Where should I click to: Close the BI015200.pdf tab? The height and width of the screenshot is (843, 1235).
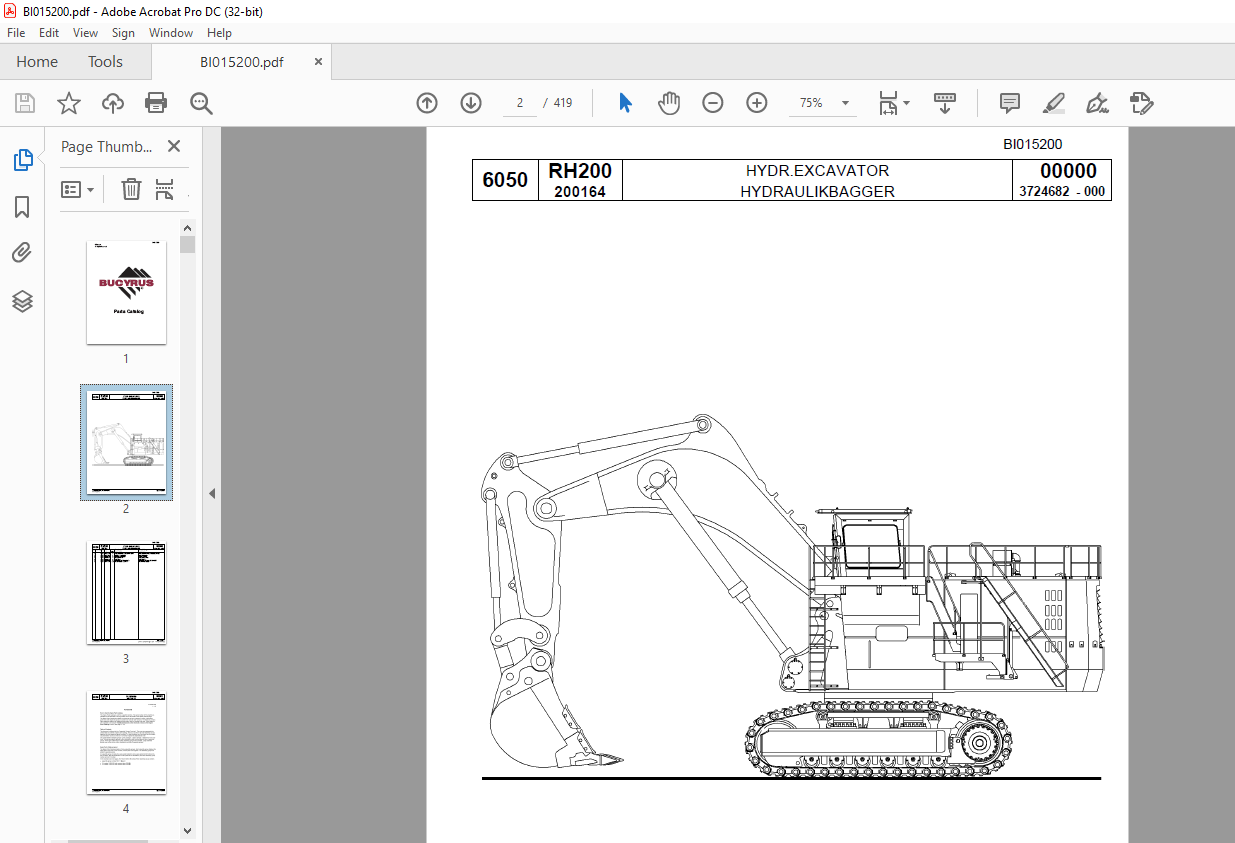(x=319, y=62)
